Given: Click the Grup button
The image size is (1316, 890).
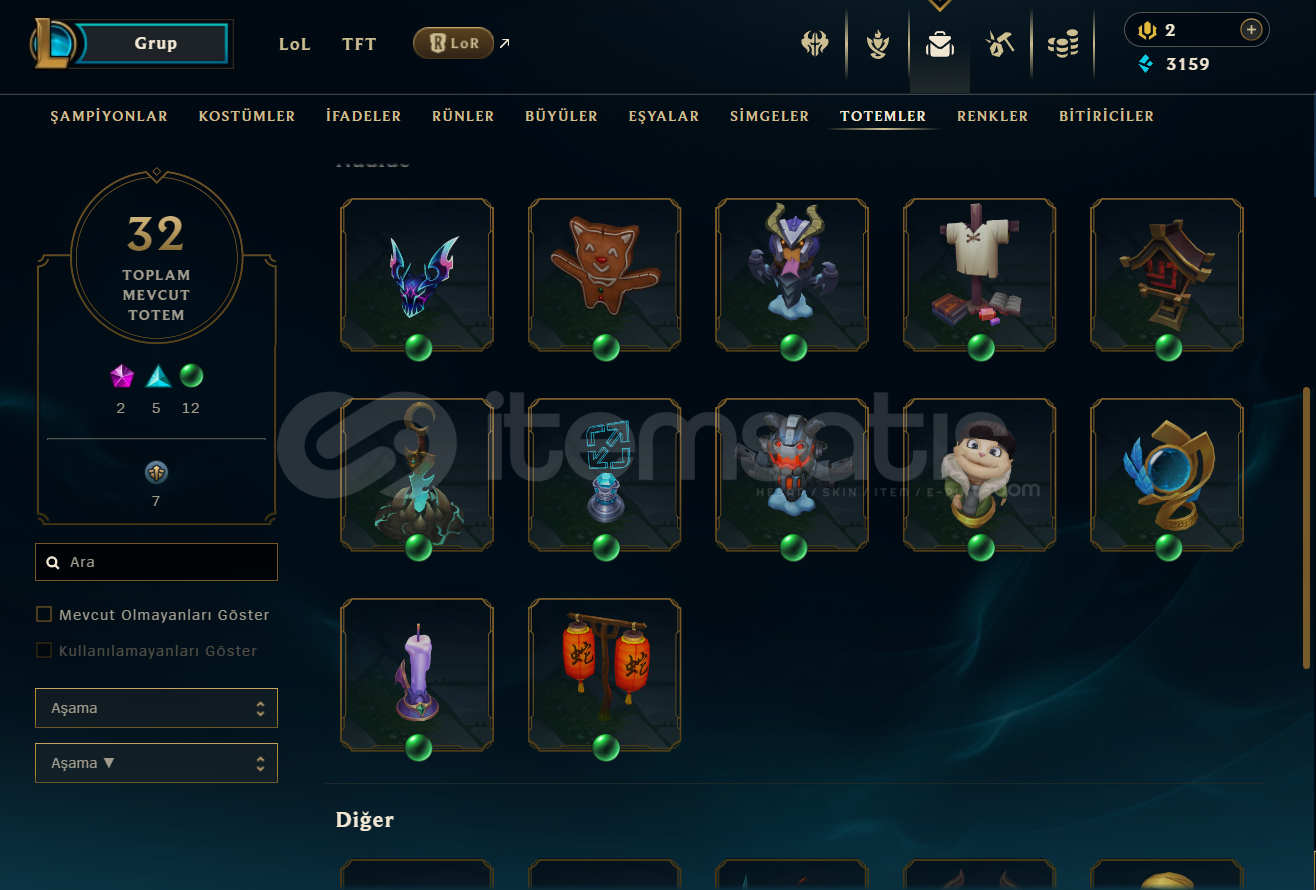Looking at the screenshot, I should (156, 43).
